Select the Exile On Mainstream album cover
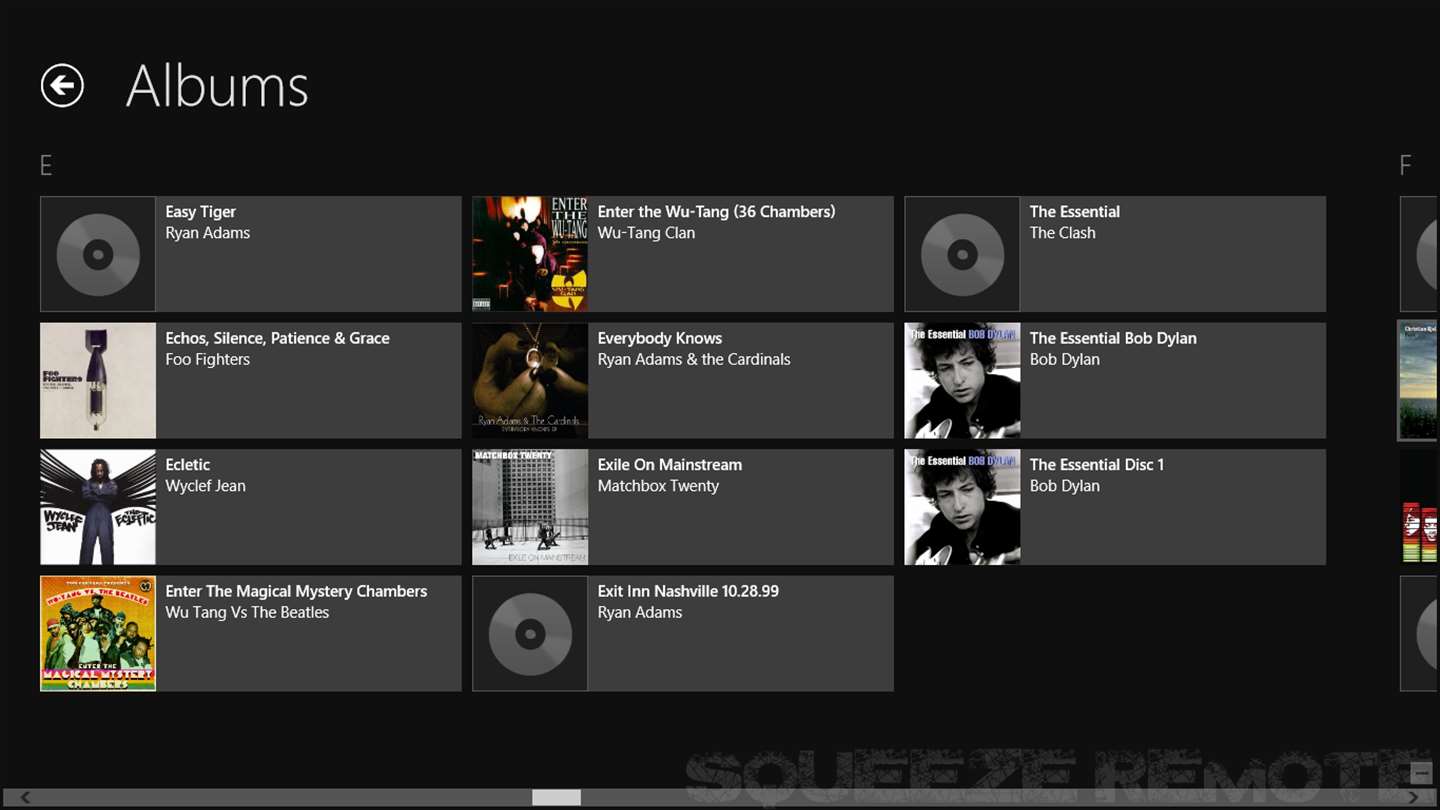The width and height of the screenshot is (1440, 810). (x=530, y=507)
